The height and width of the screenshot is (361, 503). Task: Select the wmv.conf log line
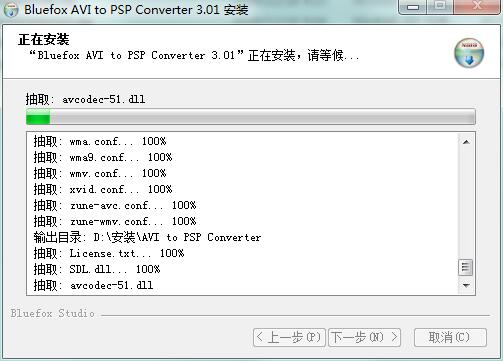click(x=100, y=173)
